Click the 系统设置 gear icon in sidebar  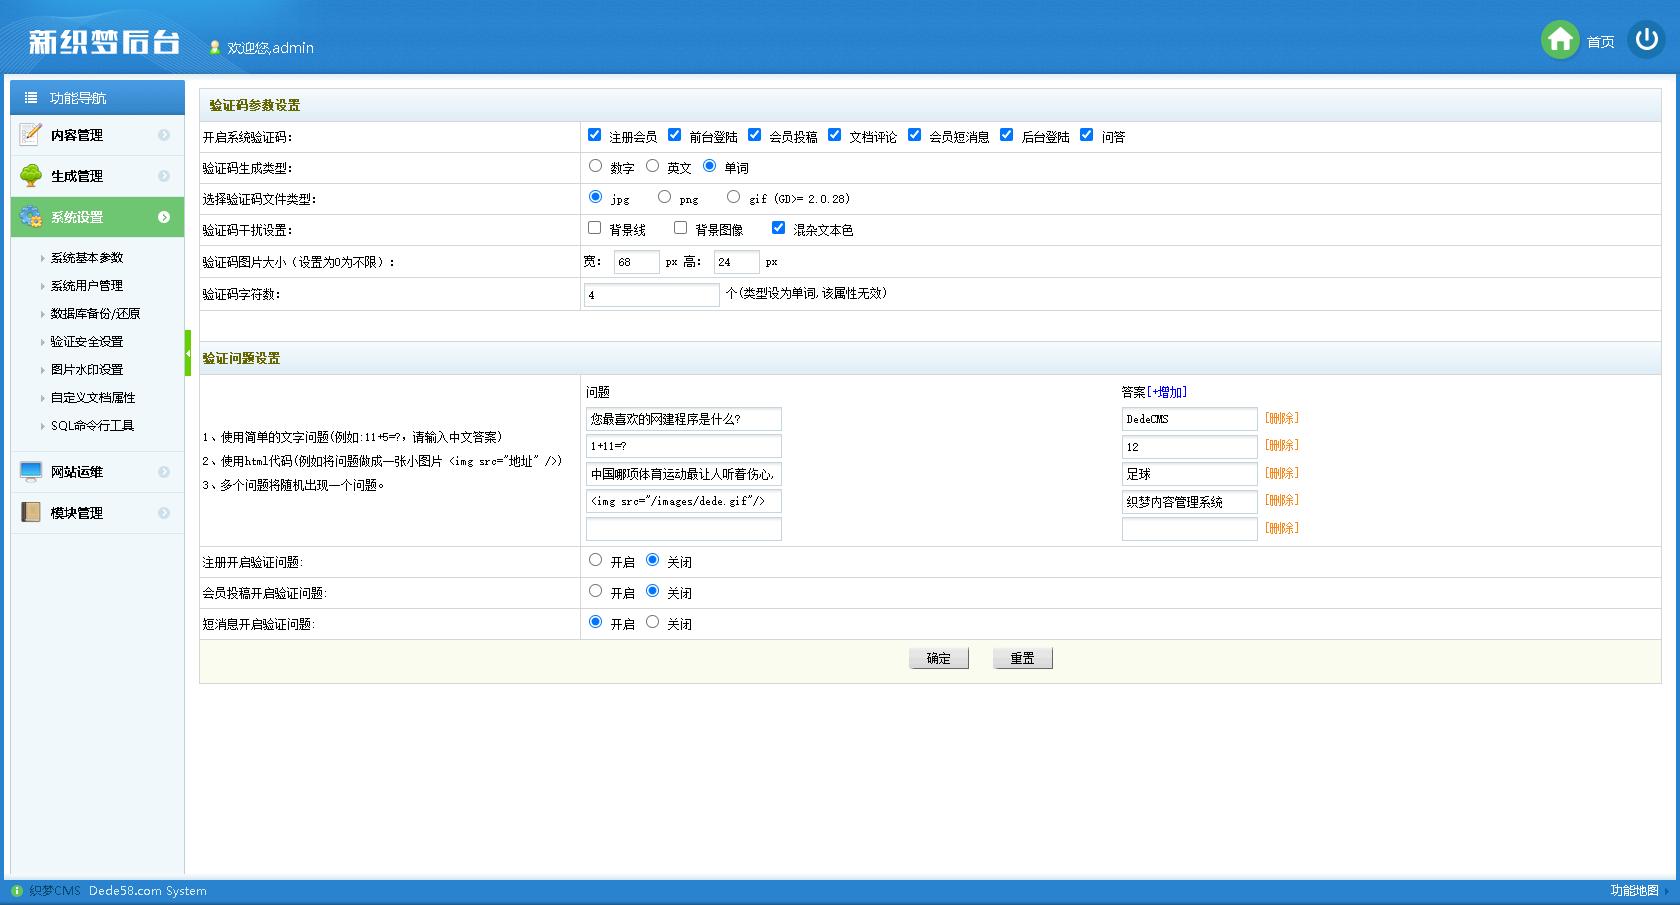tap(29, 216)
